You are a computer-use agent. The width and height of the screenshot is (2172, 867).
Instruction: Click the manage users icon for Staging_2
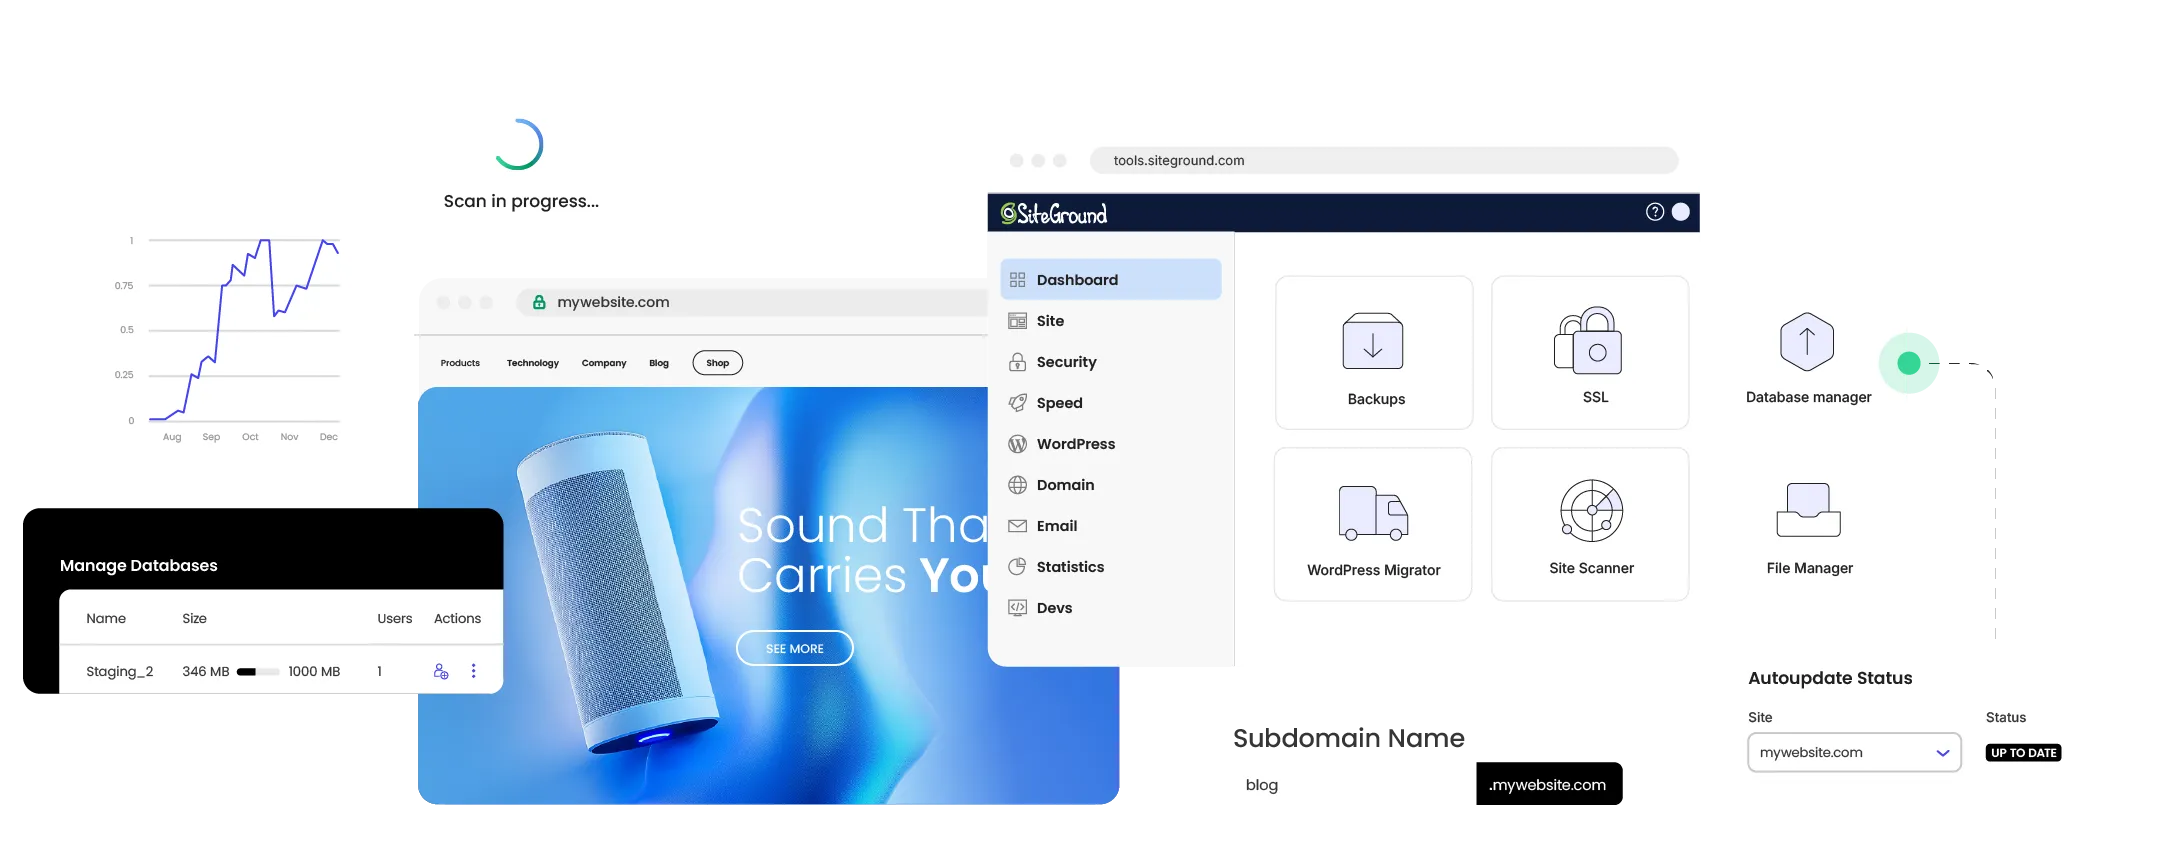[441, 672]
